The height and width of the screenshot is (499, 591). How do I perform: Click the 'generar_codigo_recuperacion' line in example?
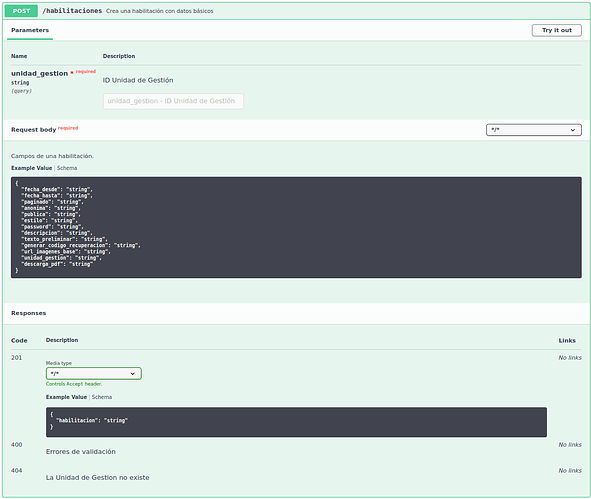(x=81, y=246)
